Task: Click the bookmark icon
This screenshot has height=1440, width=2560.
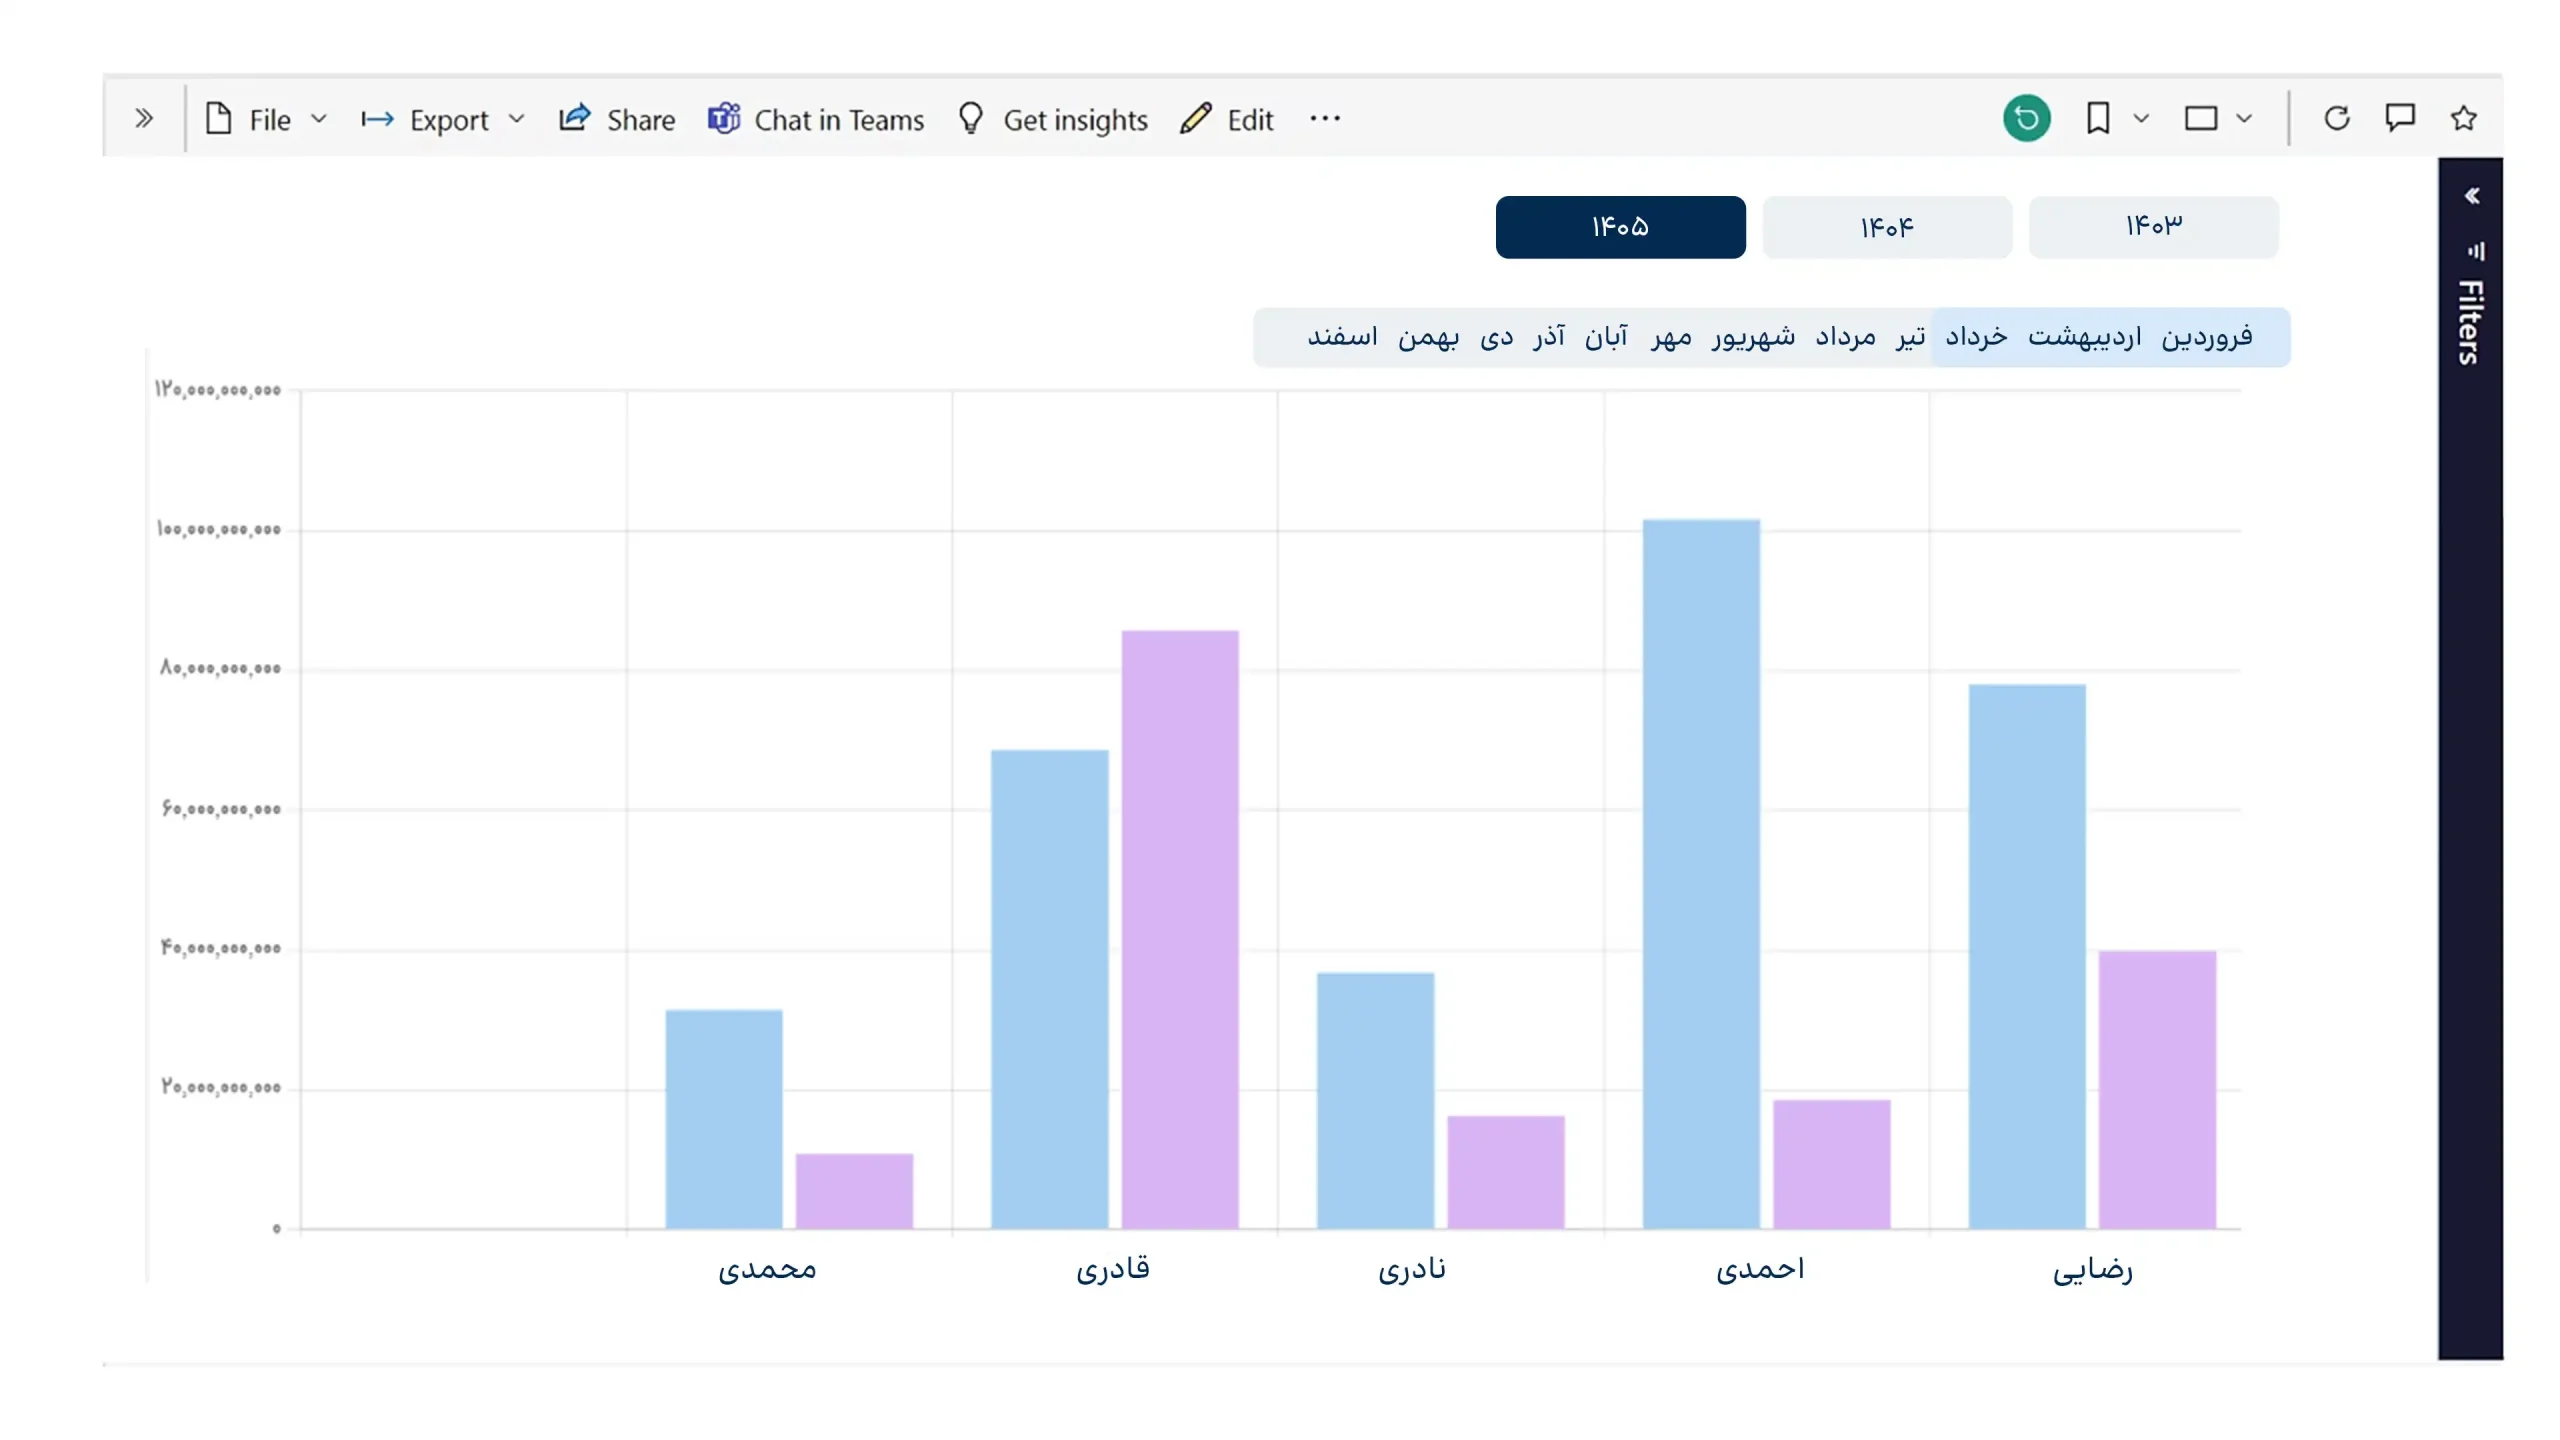Action: pyautogui.click(x=2098, y=119)
